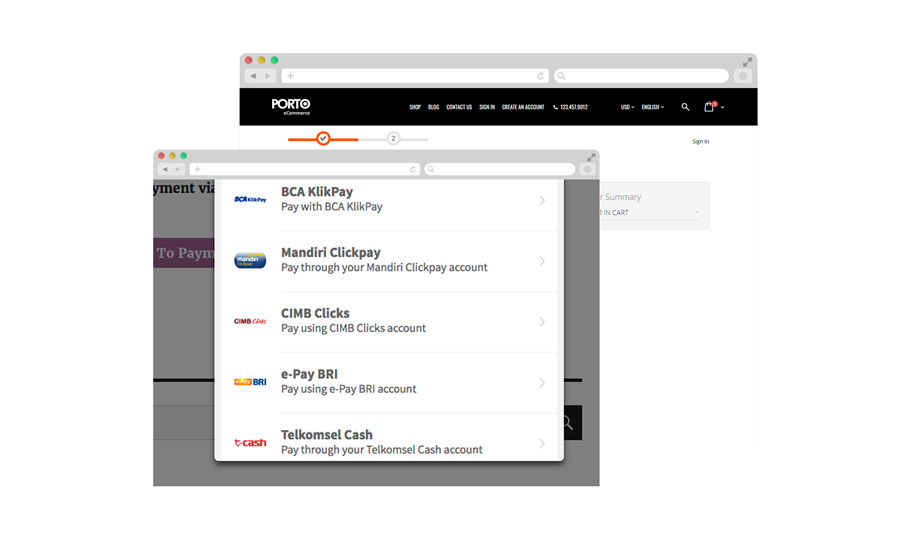This screenshot has height=540, width=900.
Task: Click the round button right of back window search
Action: coord(743,76)
